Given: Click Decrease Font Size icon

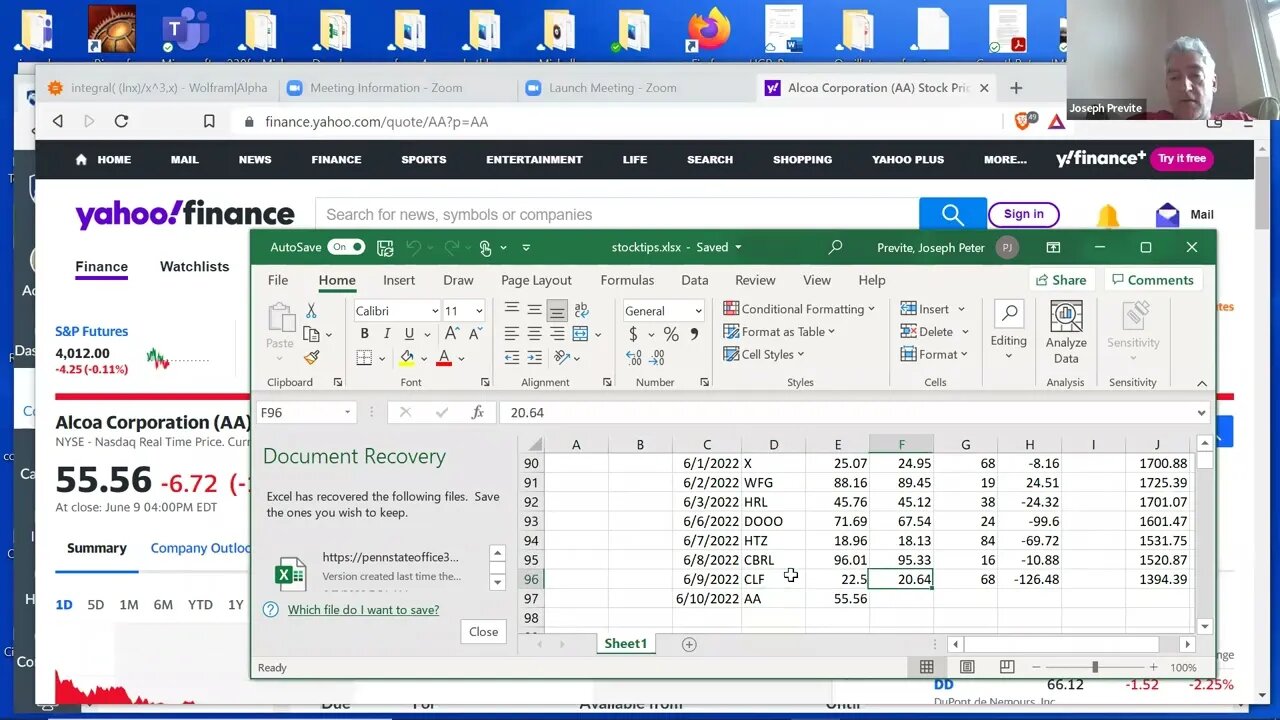Looking at the screenshot, I should click(473, 334).
